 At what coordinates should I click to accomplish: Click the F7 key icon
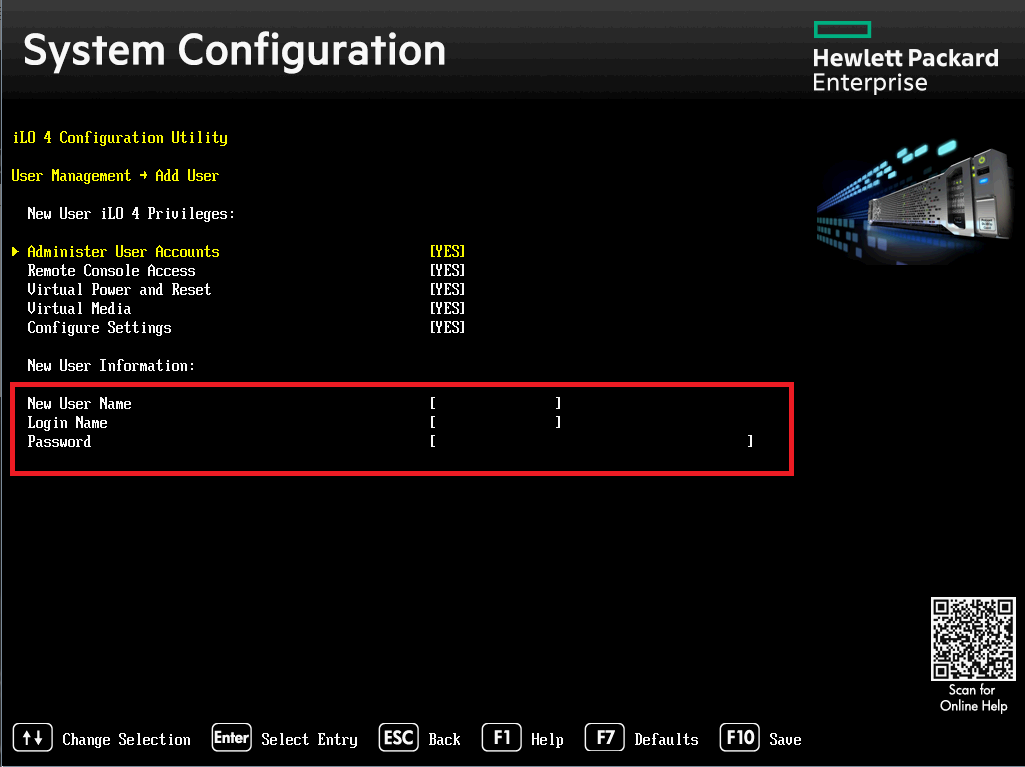(x=605, y=738)
